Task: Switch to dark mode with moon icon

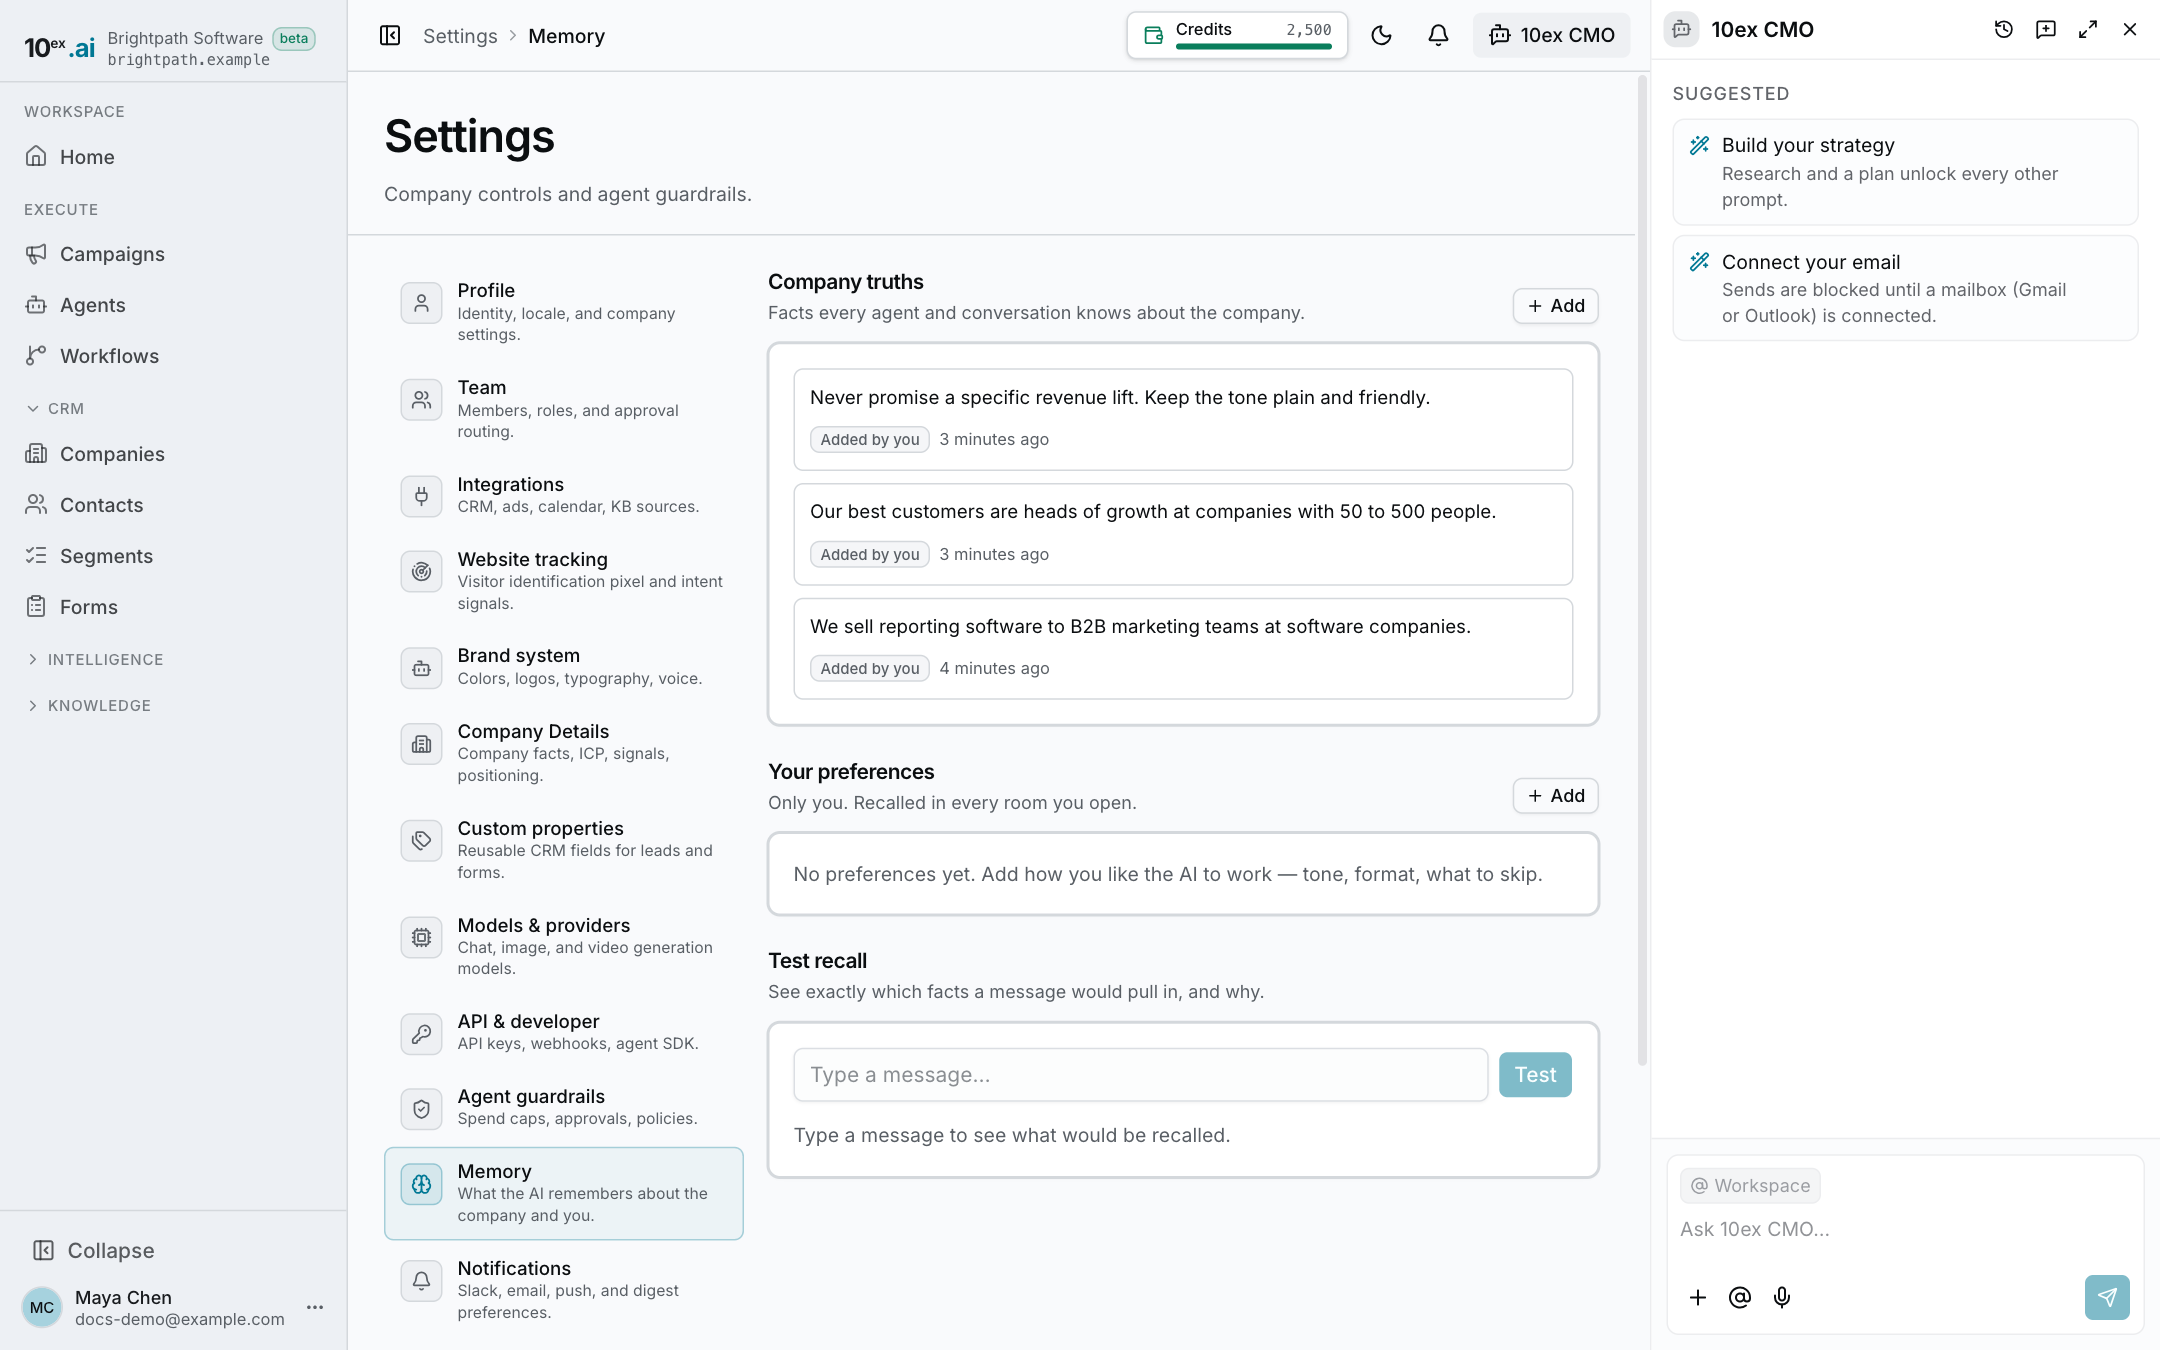Action: point(1381,36)
